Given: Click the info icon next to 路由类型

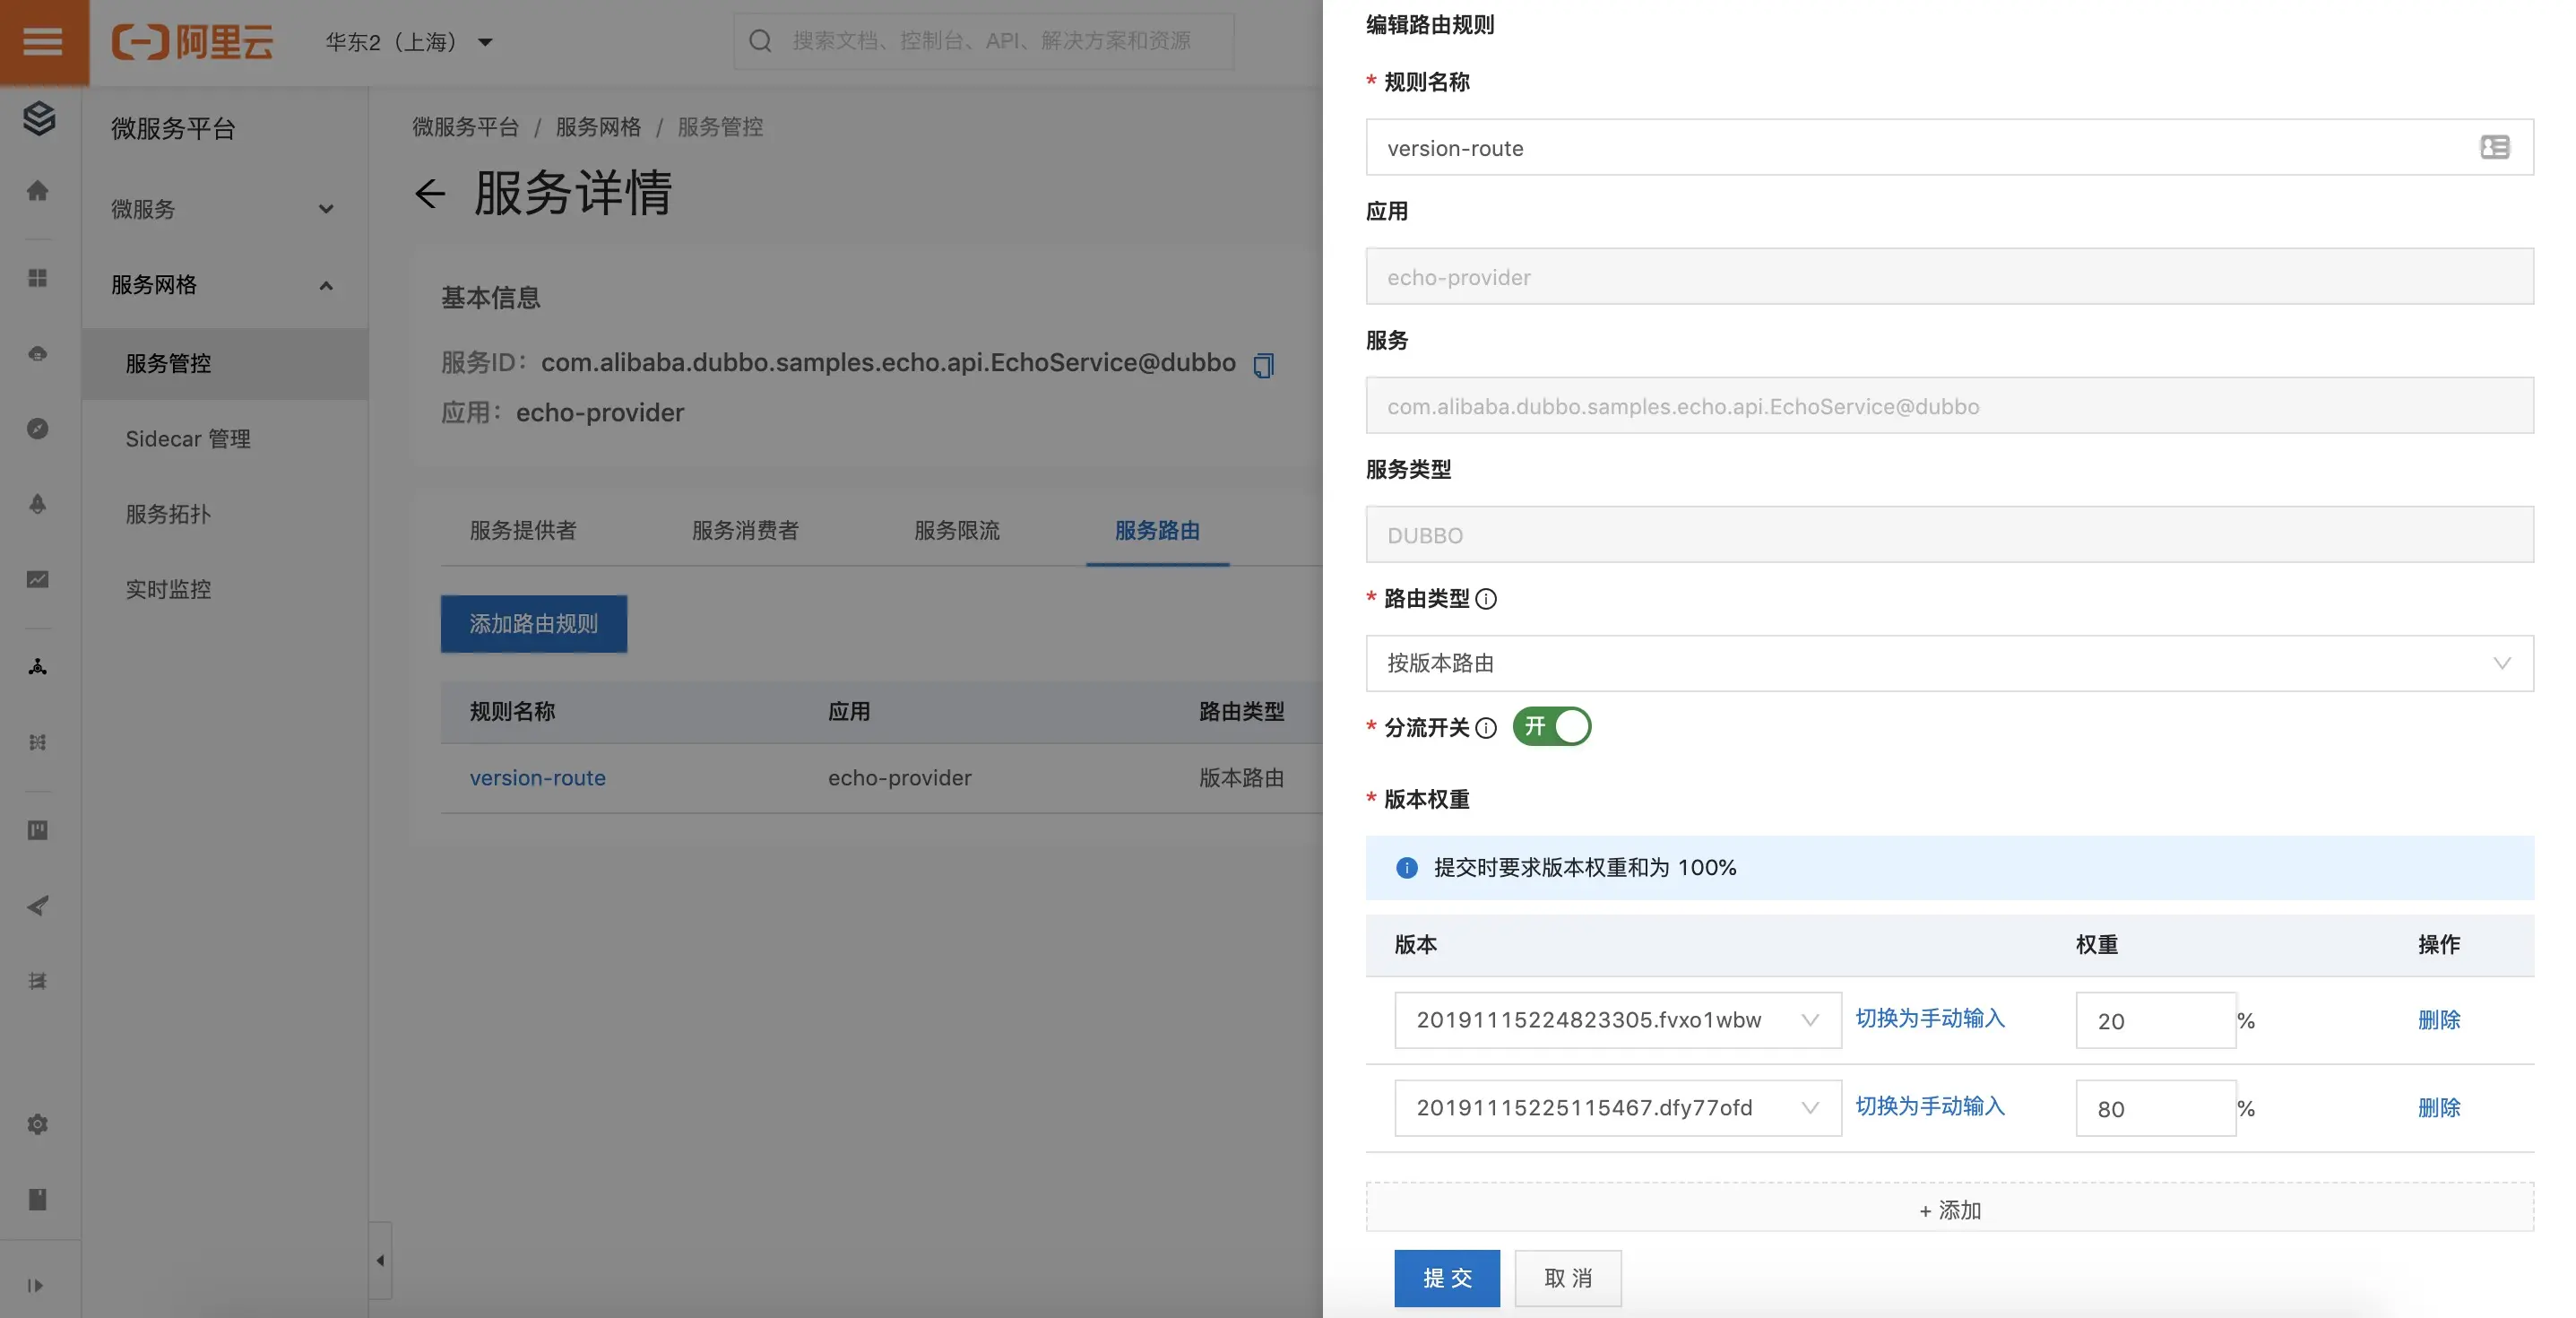Looking at the screenshot, I should [1486, 599].
